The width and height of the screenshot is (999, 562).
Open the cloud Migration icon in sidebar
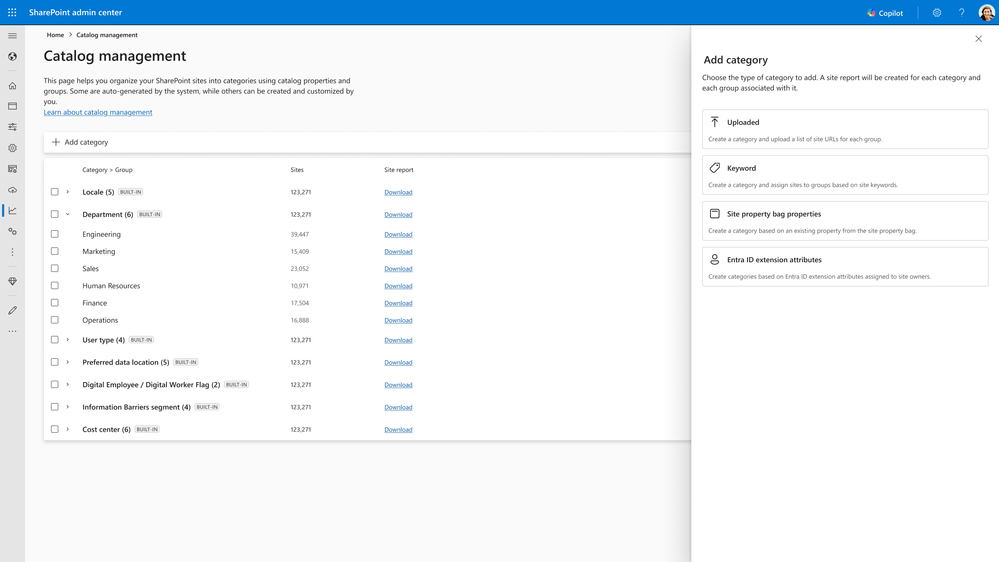[x=12, y=190]
